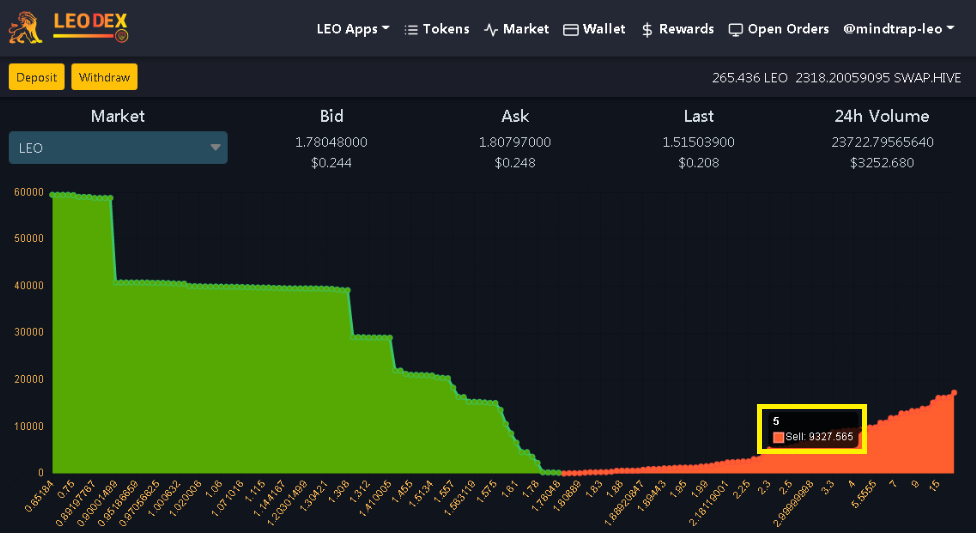Click the $0.244 bid dollar value
The width and height of the screenshot is (976, 533).
(x=331, y=163)
